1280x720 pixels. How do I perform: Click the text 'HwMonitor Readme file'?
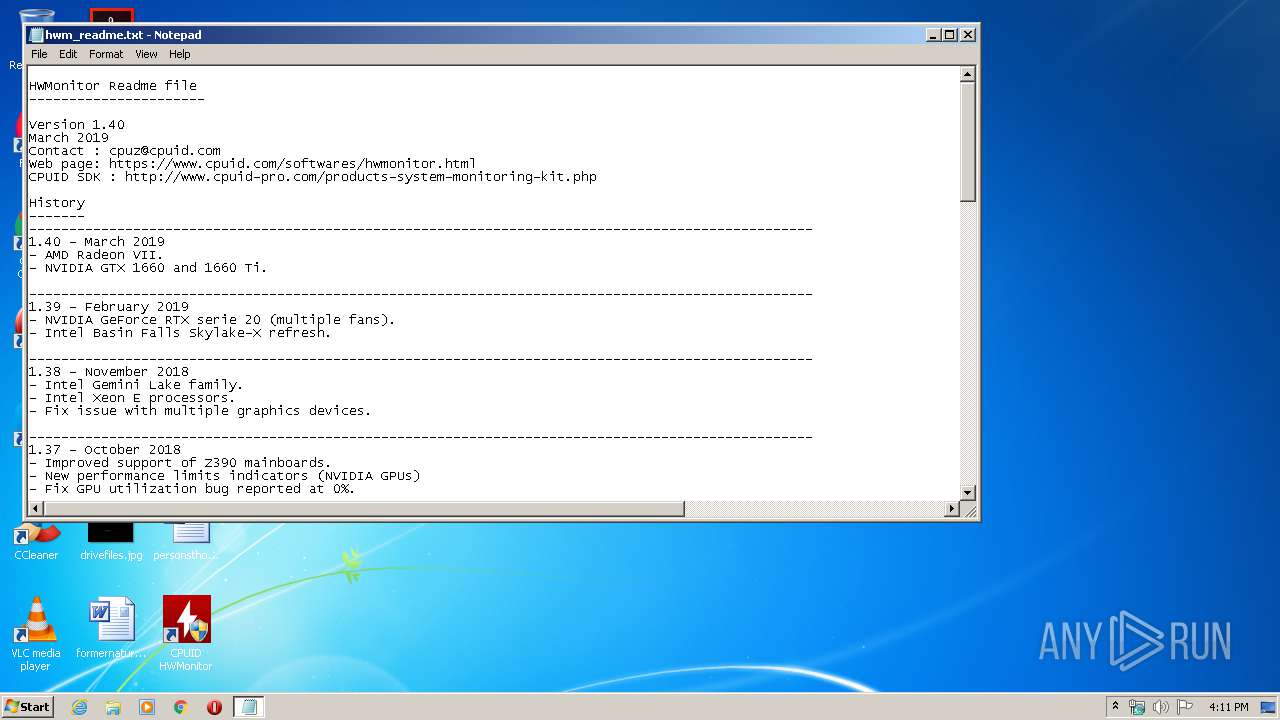(x=113, y=86)
